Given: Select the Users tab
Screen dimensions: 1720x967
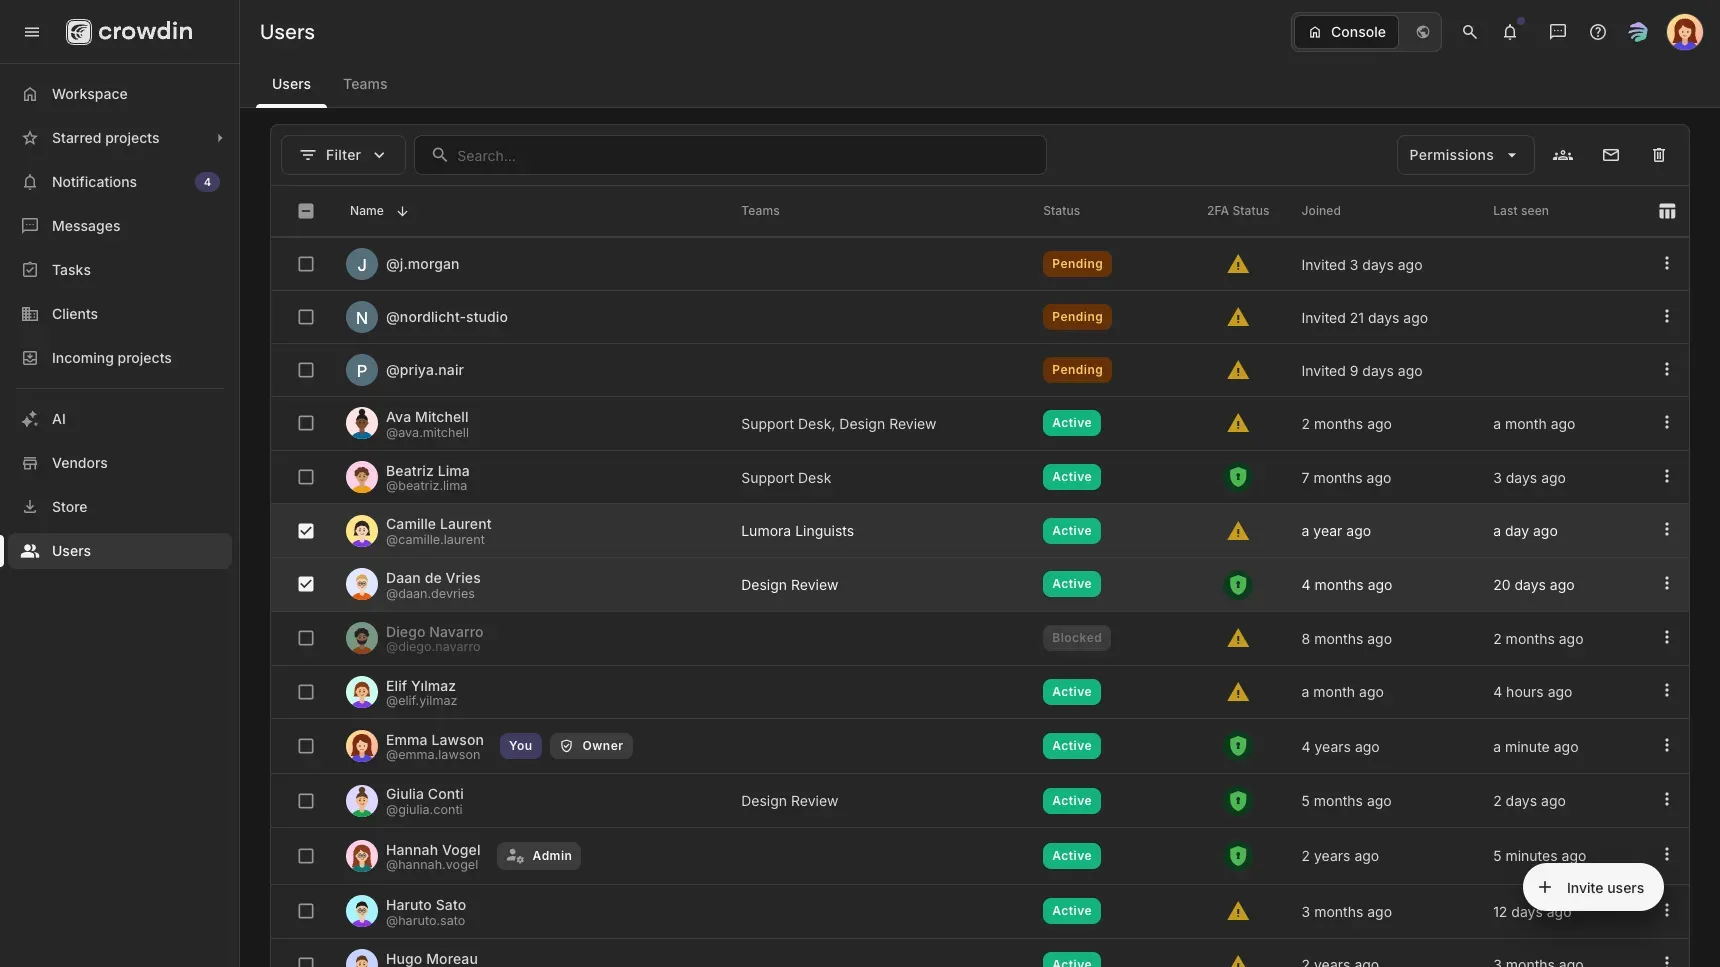Looking at the screenshot, I should click(x=291, y=84).
